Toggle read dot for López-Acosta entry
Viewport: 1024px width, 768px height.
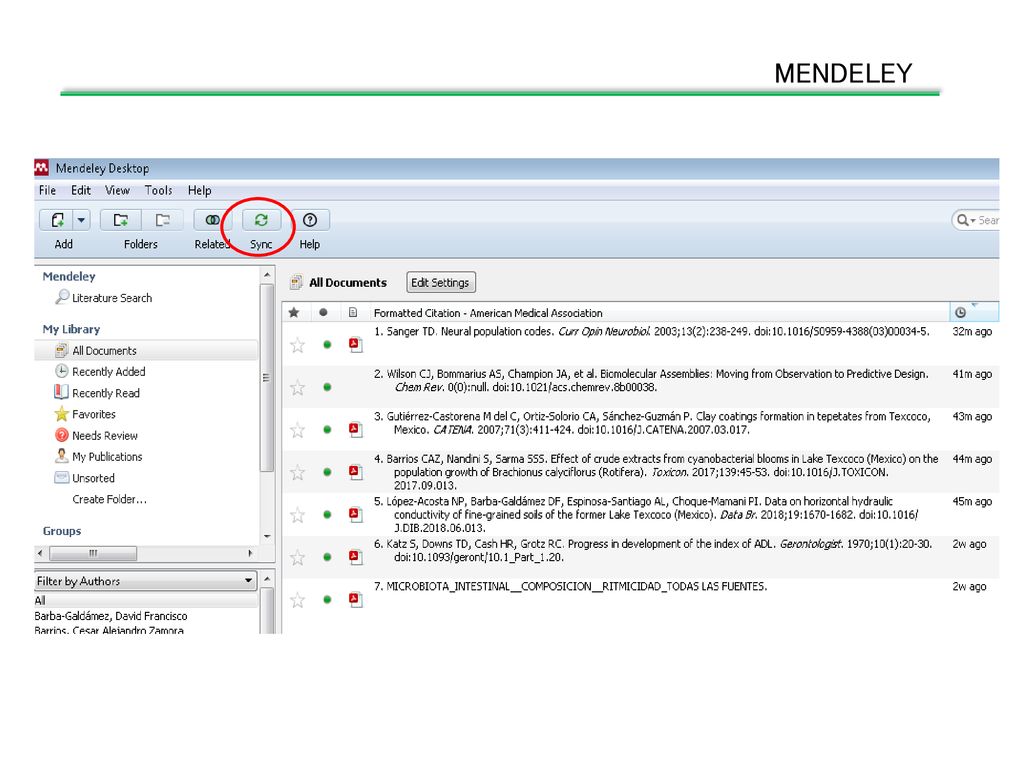pos(327,515)
